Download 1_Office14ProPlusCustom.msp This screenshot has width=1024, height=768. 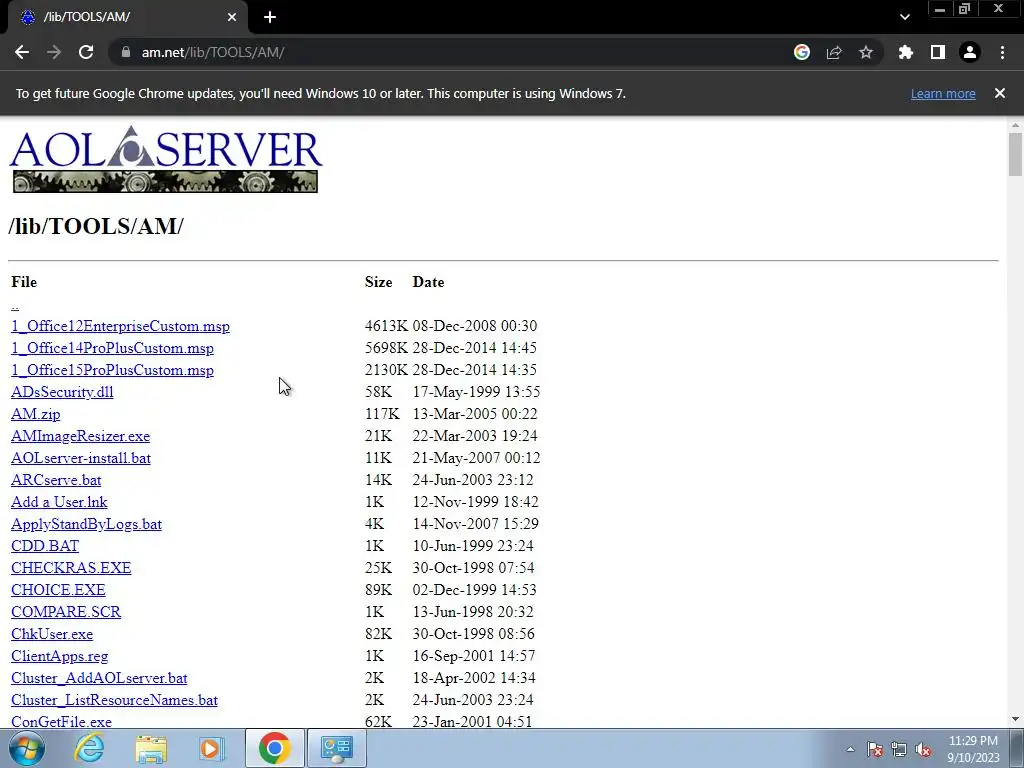(112, 348)
